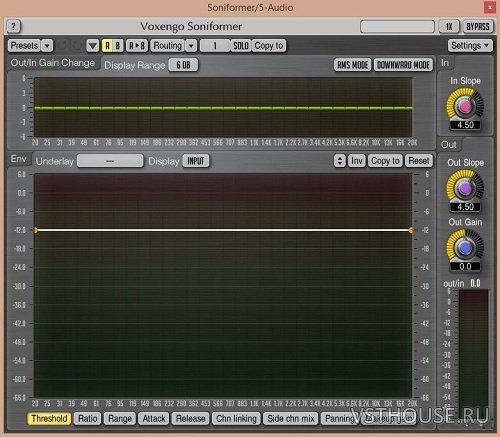The image size is (500, 437).
Task: Click the right threshold envelope point
Action: (411, 230)
